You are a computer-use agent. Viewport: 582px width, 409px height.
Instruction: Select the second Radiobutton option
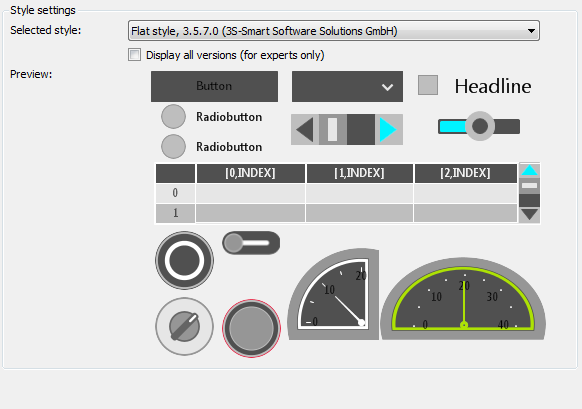(173, 146)
